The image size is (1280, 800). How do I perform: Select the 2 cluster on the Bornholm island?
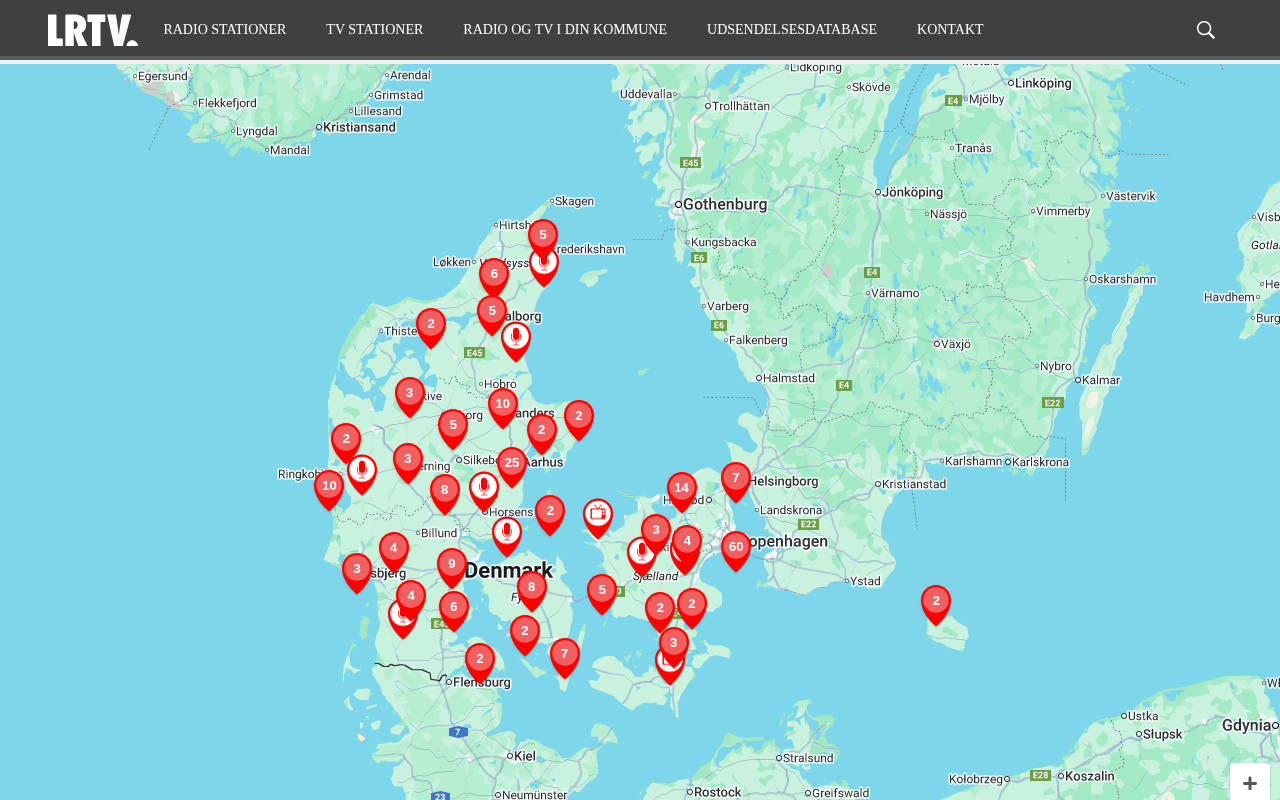tap(936, 605)
